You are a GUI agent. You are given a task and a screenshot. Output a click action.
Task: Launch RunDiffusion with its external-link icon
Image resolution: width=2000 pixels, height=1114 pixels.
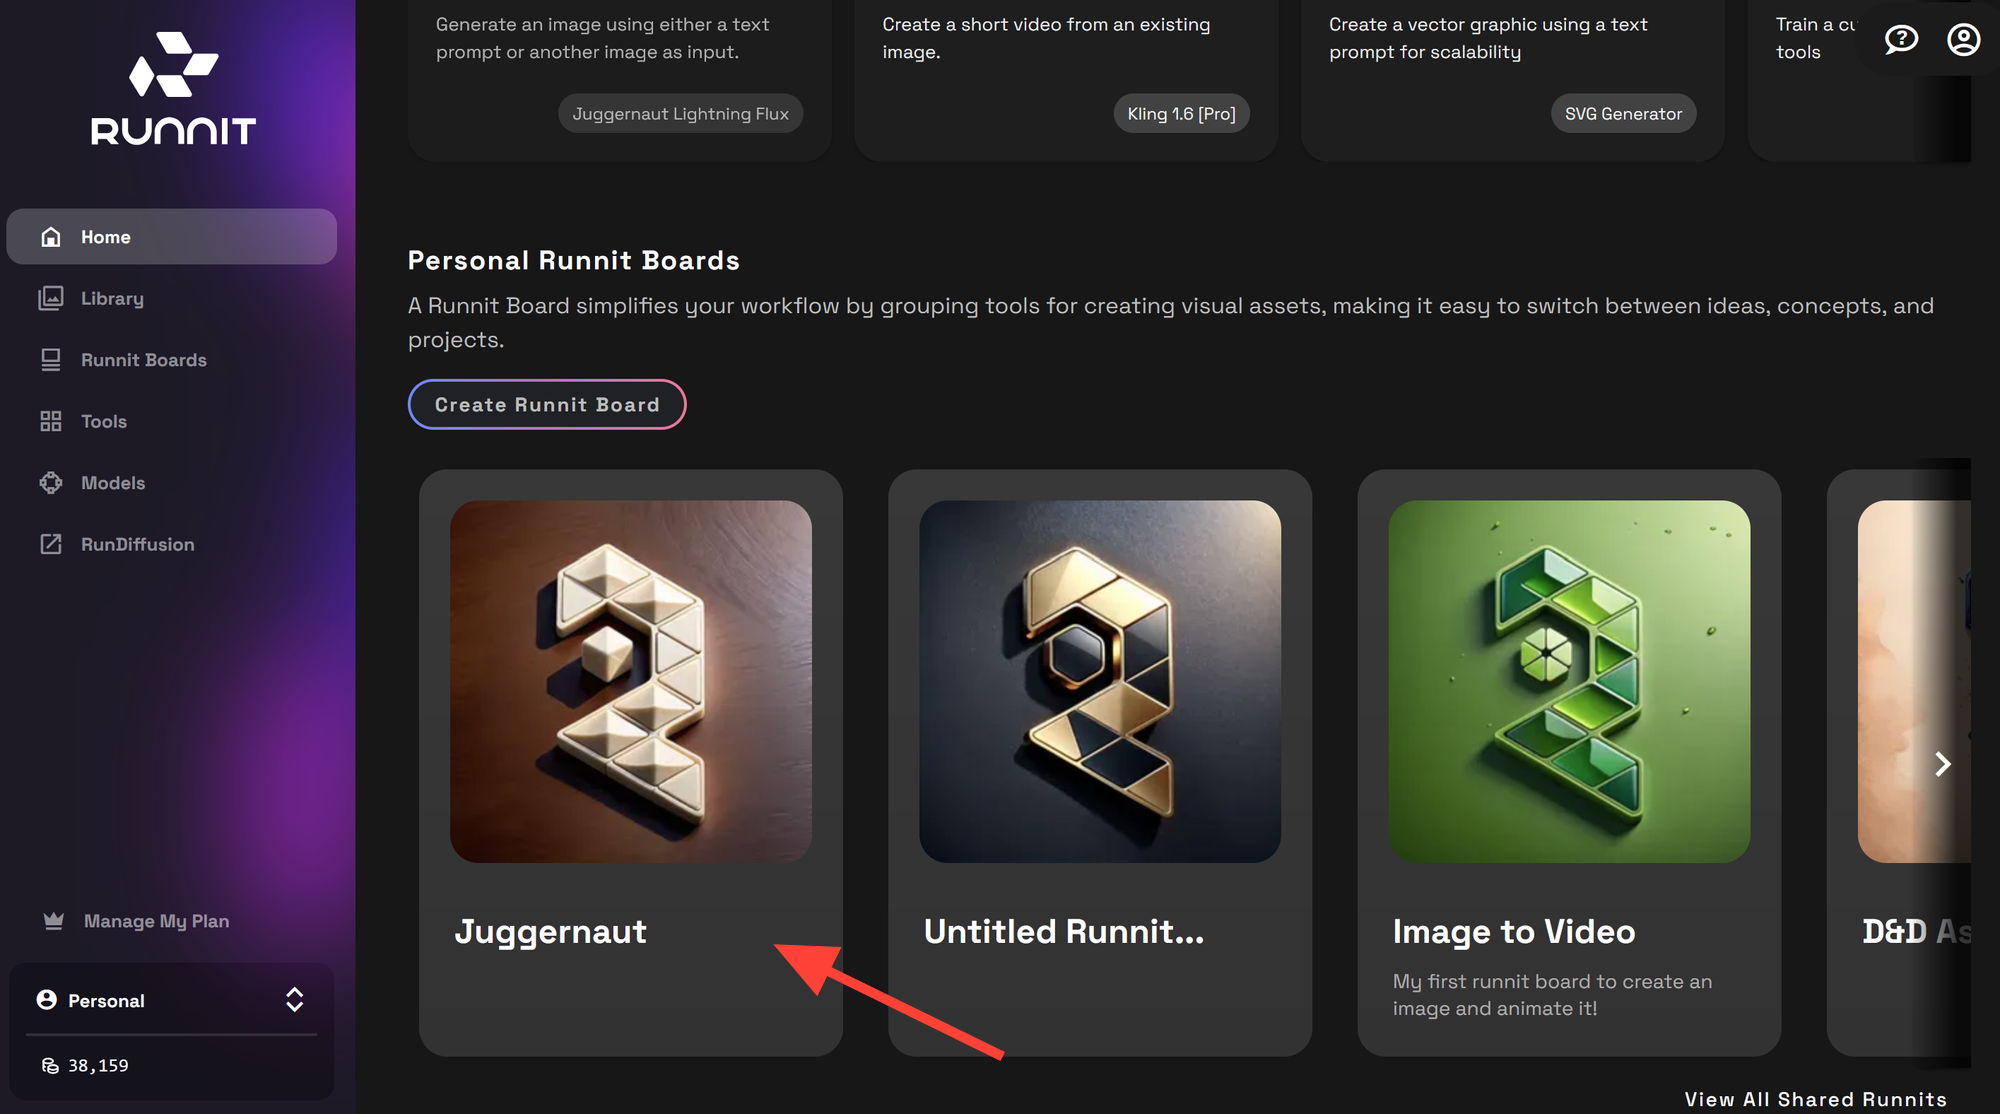51,544
